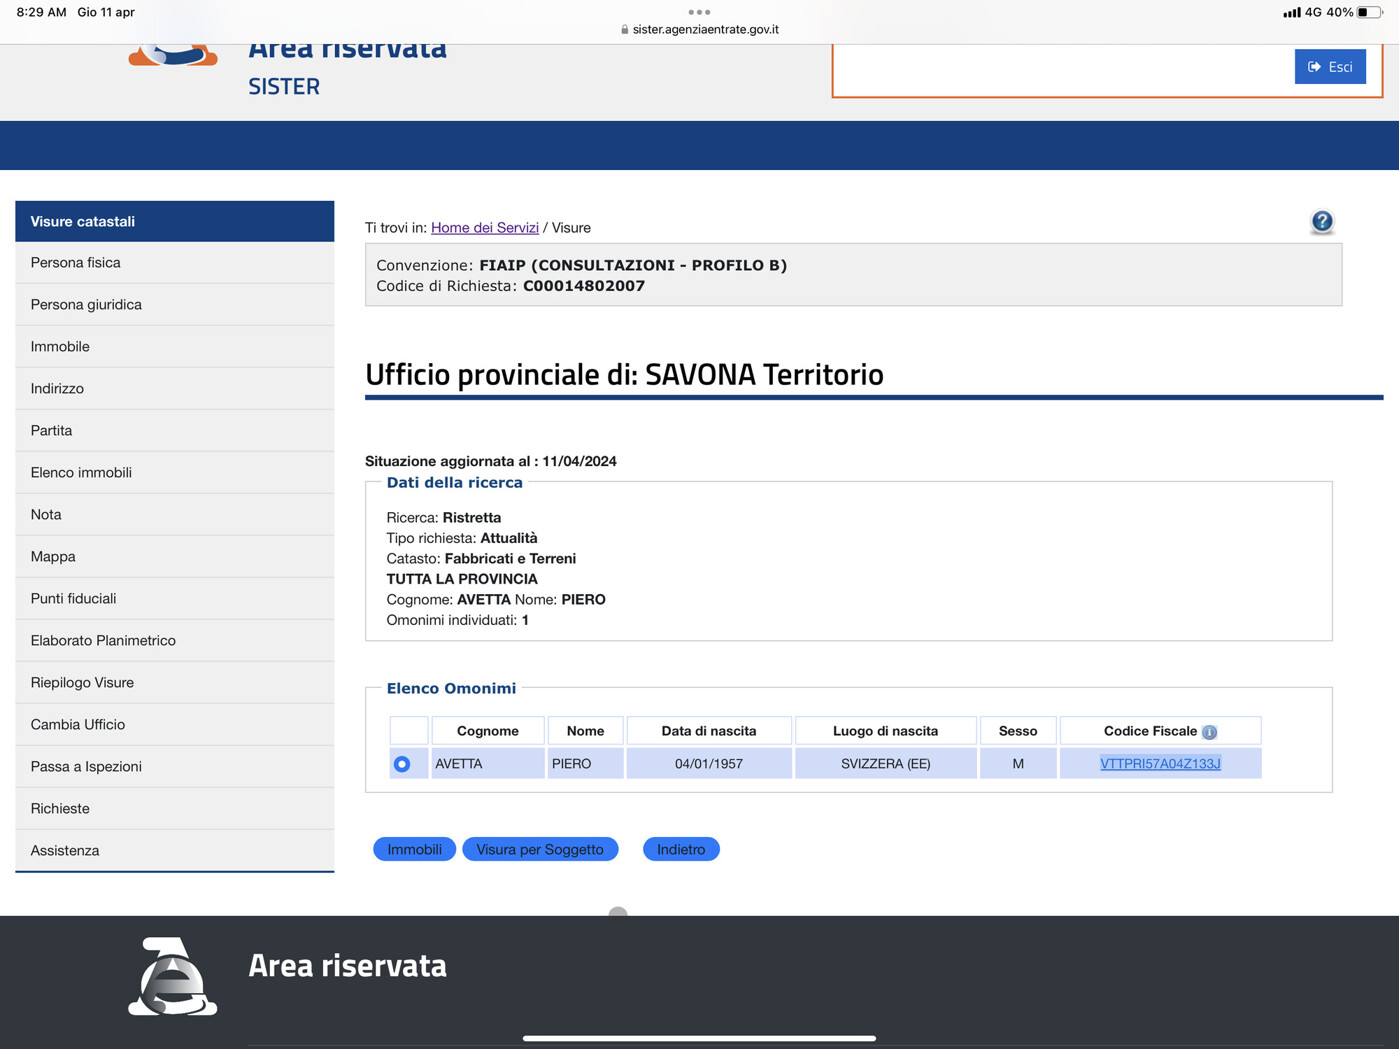The image size is (1399, 1049).
Task: Go back with the Indietro button
Action: tap(681, 849)
